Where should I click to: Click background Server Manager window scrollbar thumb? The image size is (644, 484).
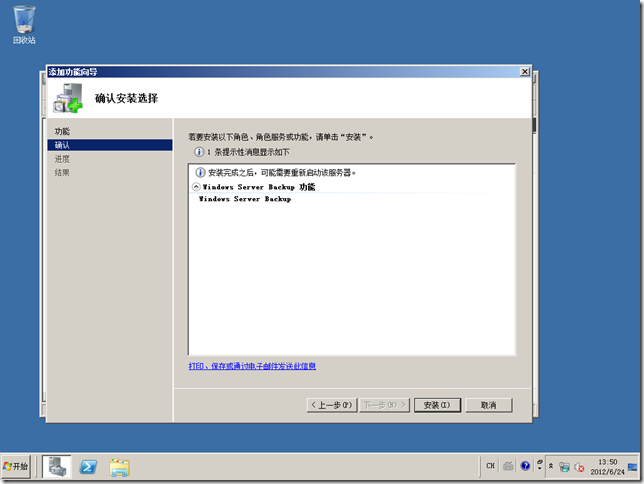coord(534,125)
